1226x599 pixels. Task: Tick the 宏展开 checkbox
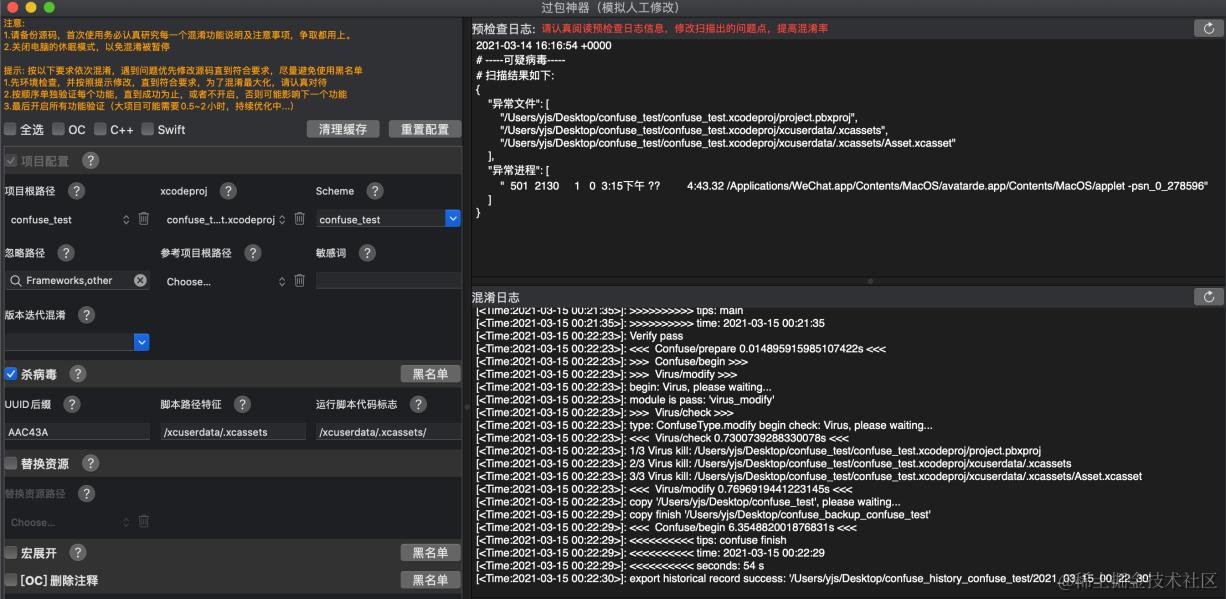click(x=11, y=553)
